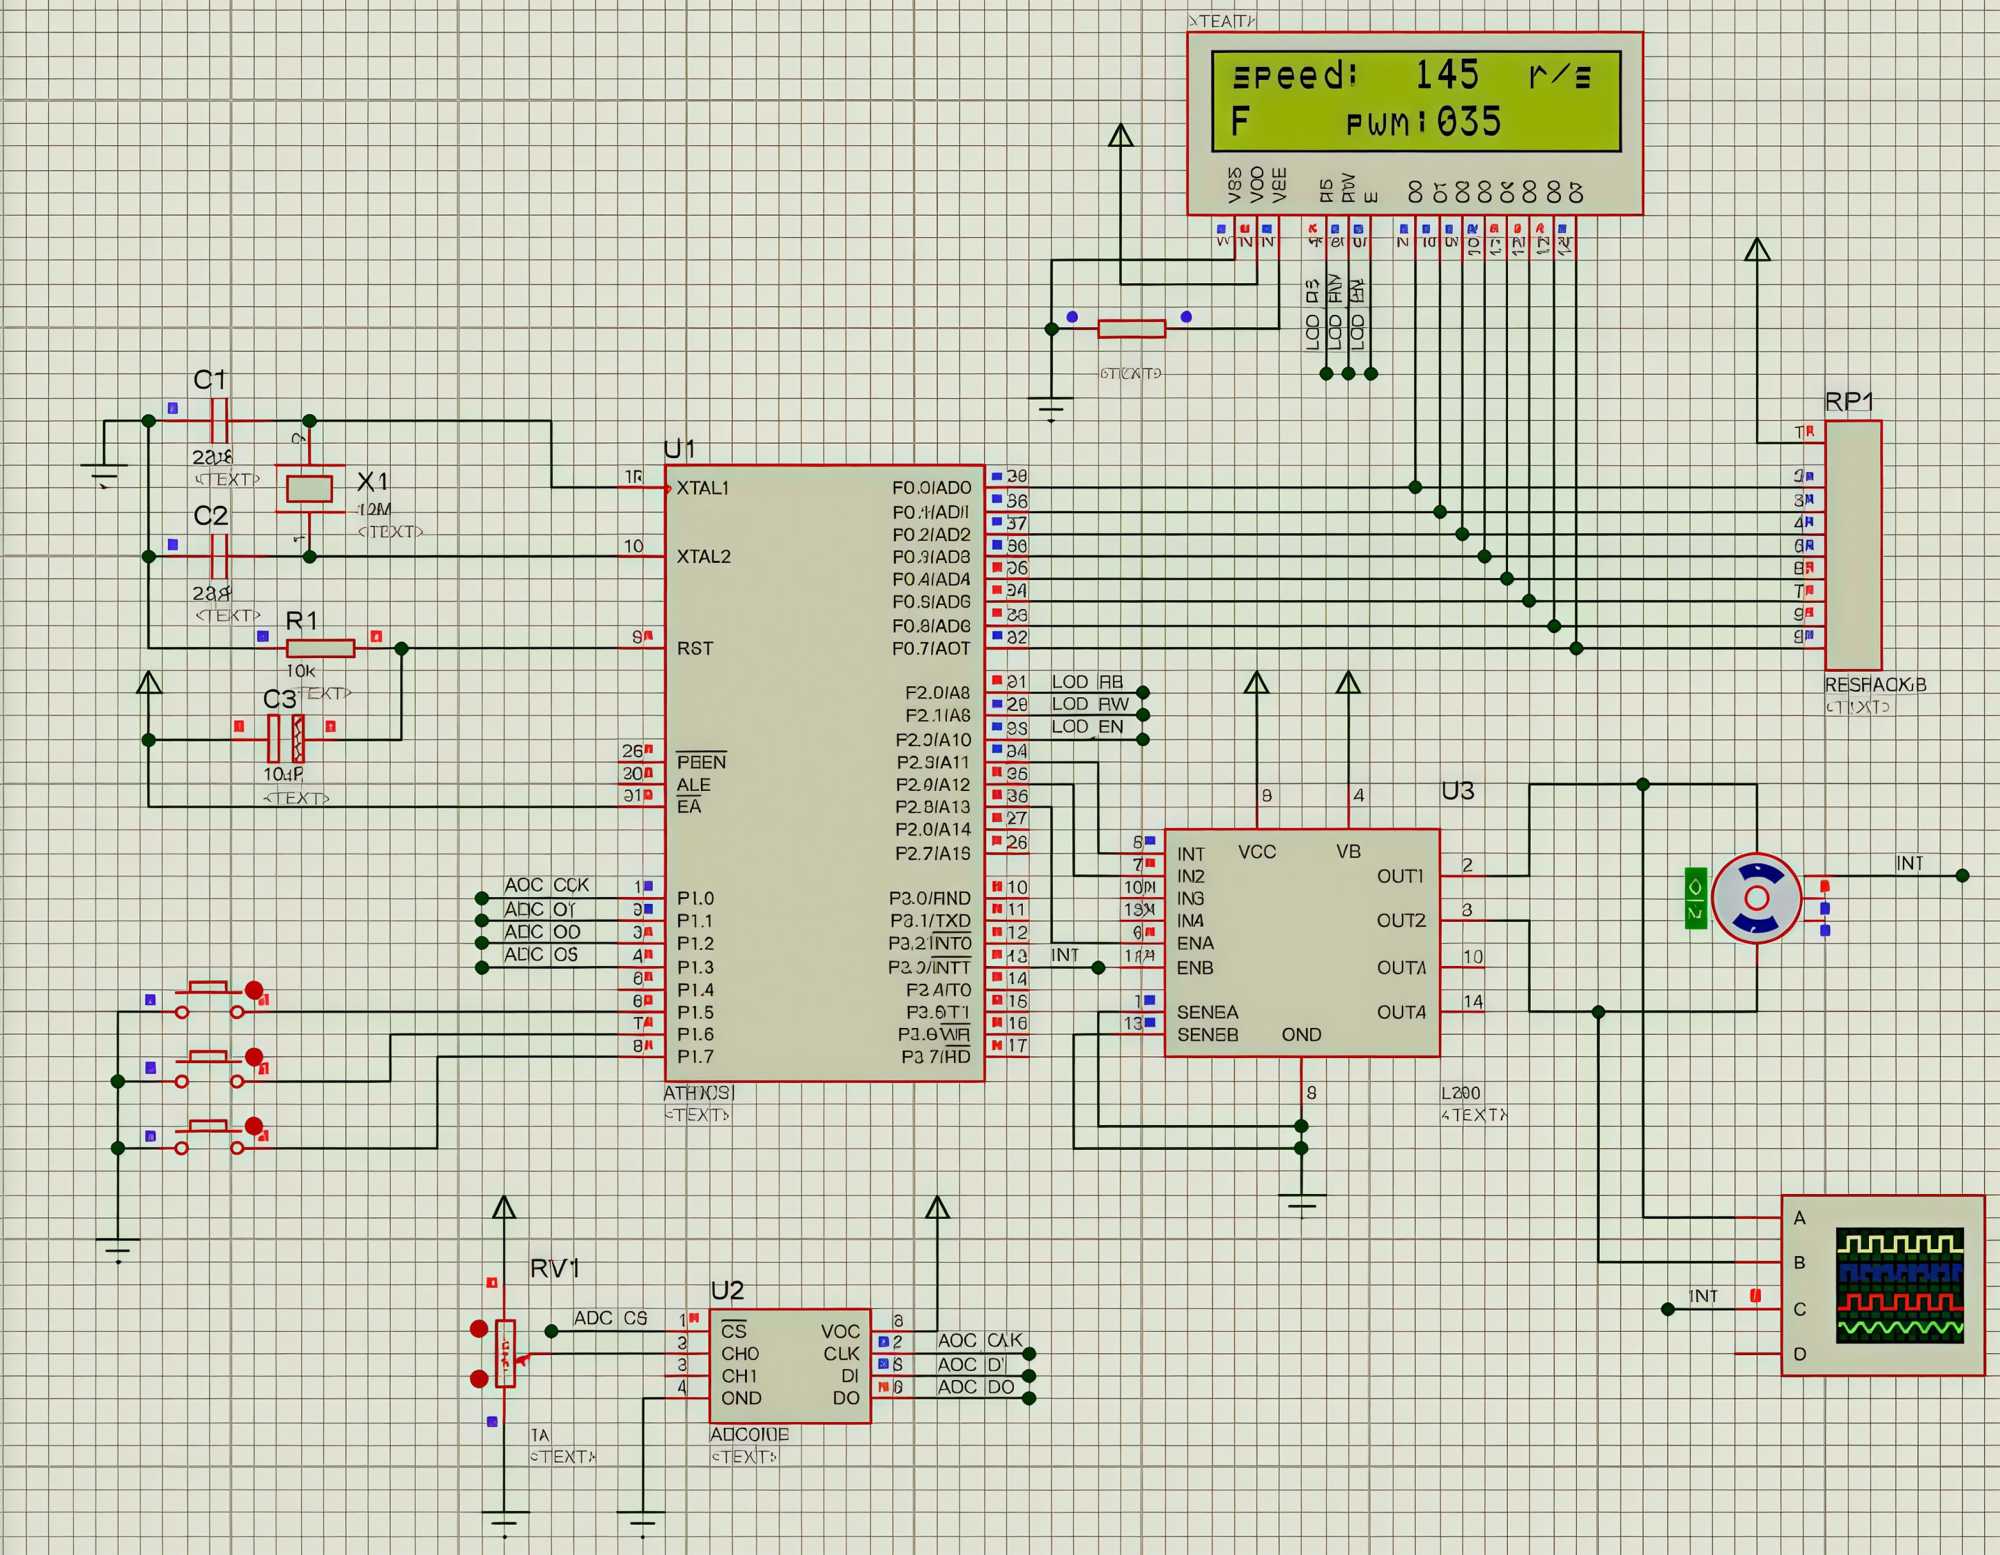Click the ground symbol below the L298

(1301, 1200)
